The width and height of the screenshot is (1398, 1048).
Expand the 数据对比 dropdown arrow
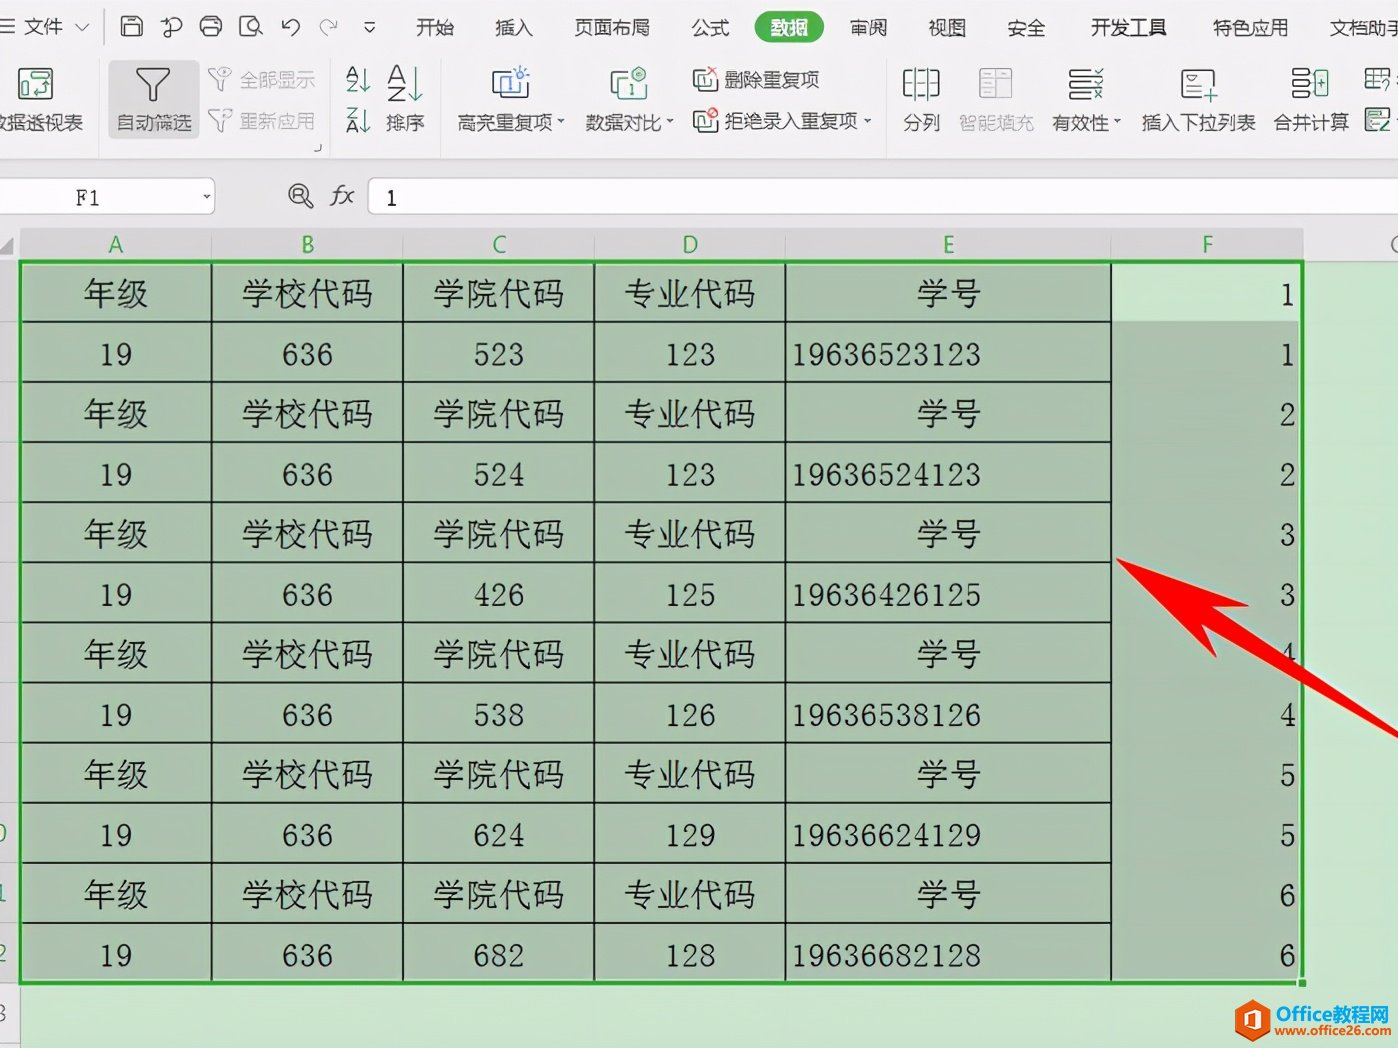click(670, 122)
